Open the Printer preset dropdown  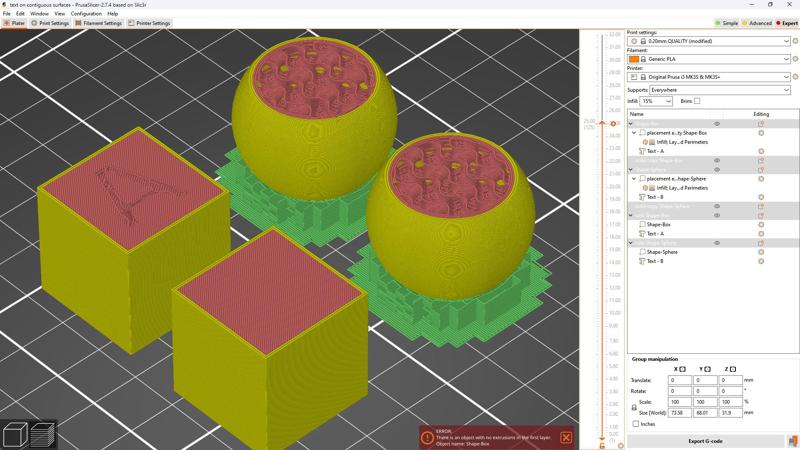point(709,77)
